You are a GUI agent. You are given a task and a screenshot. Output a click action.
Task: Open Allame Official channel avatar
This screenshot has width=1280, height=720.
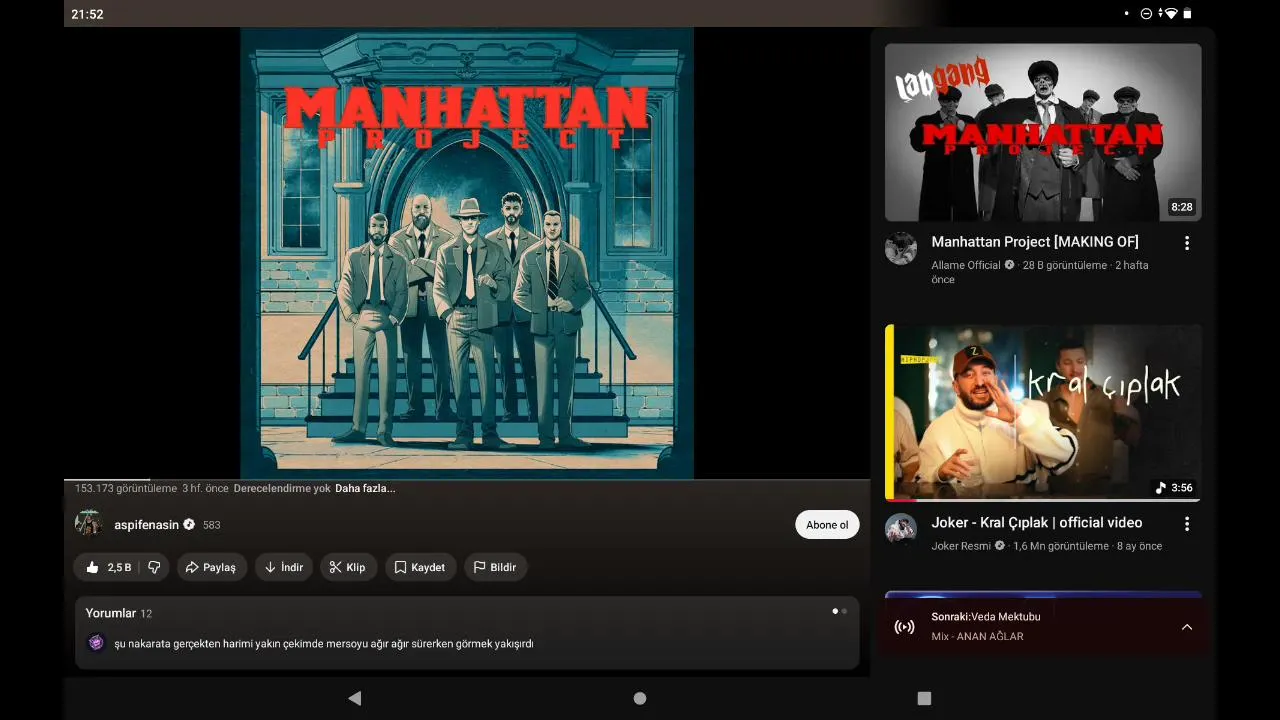(x=901, y=249)
